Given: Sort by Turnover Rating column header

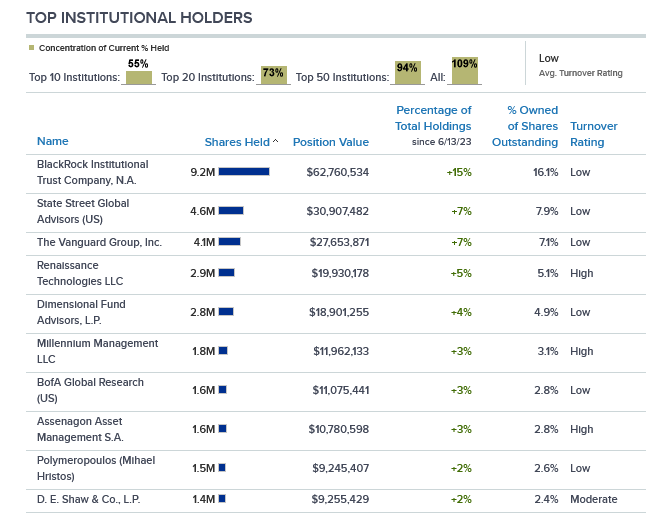Looking at the screenshot, I should [594, 134].
